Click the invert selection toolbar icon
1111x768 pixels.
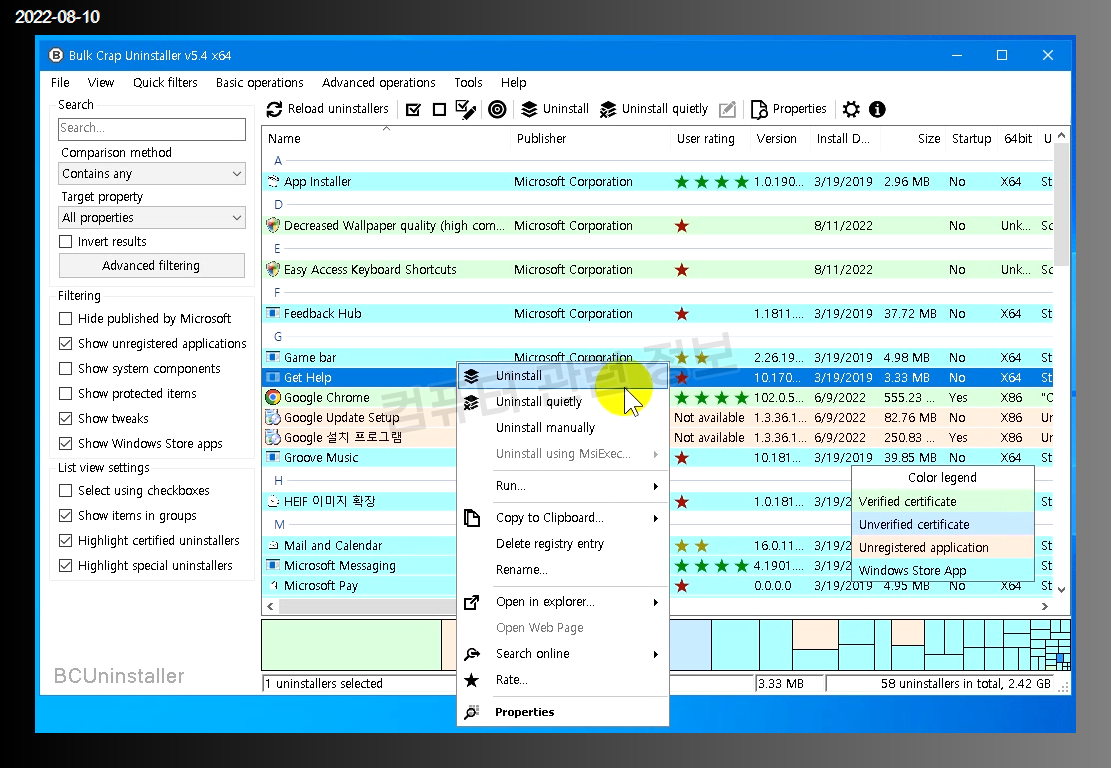coord(466,109)
